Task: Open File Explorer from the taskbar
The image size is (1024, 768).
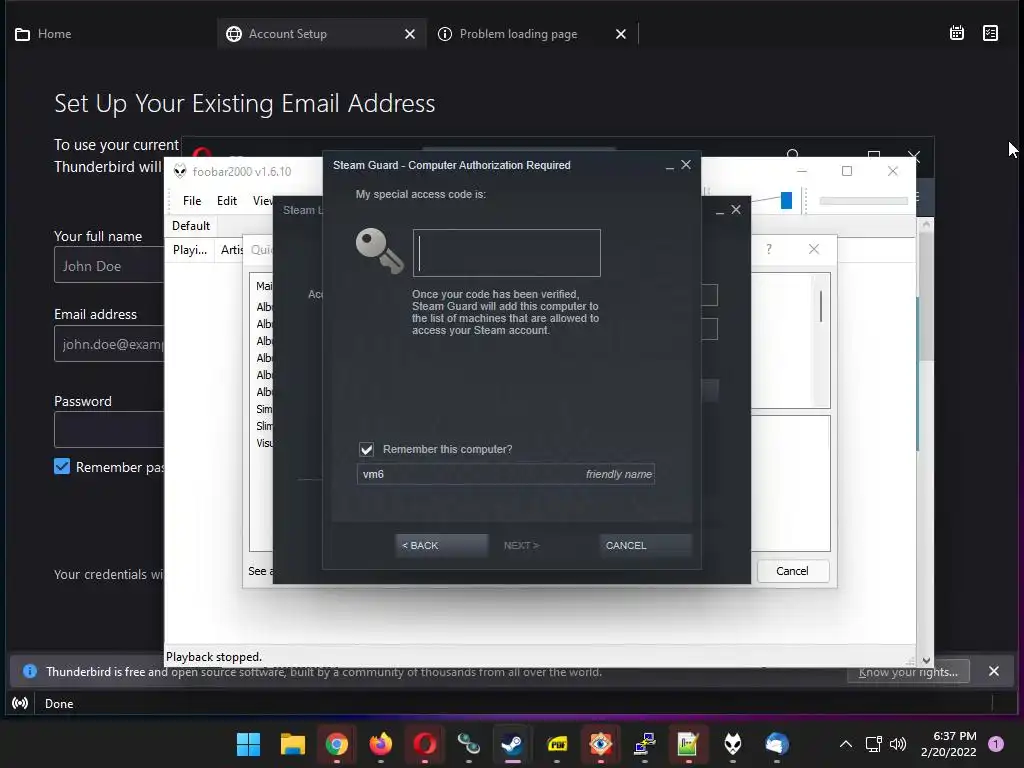Action: 293,744
